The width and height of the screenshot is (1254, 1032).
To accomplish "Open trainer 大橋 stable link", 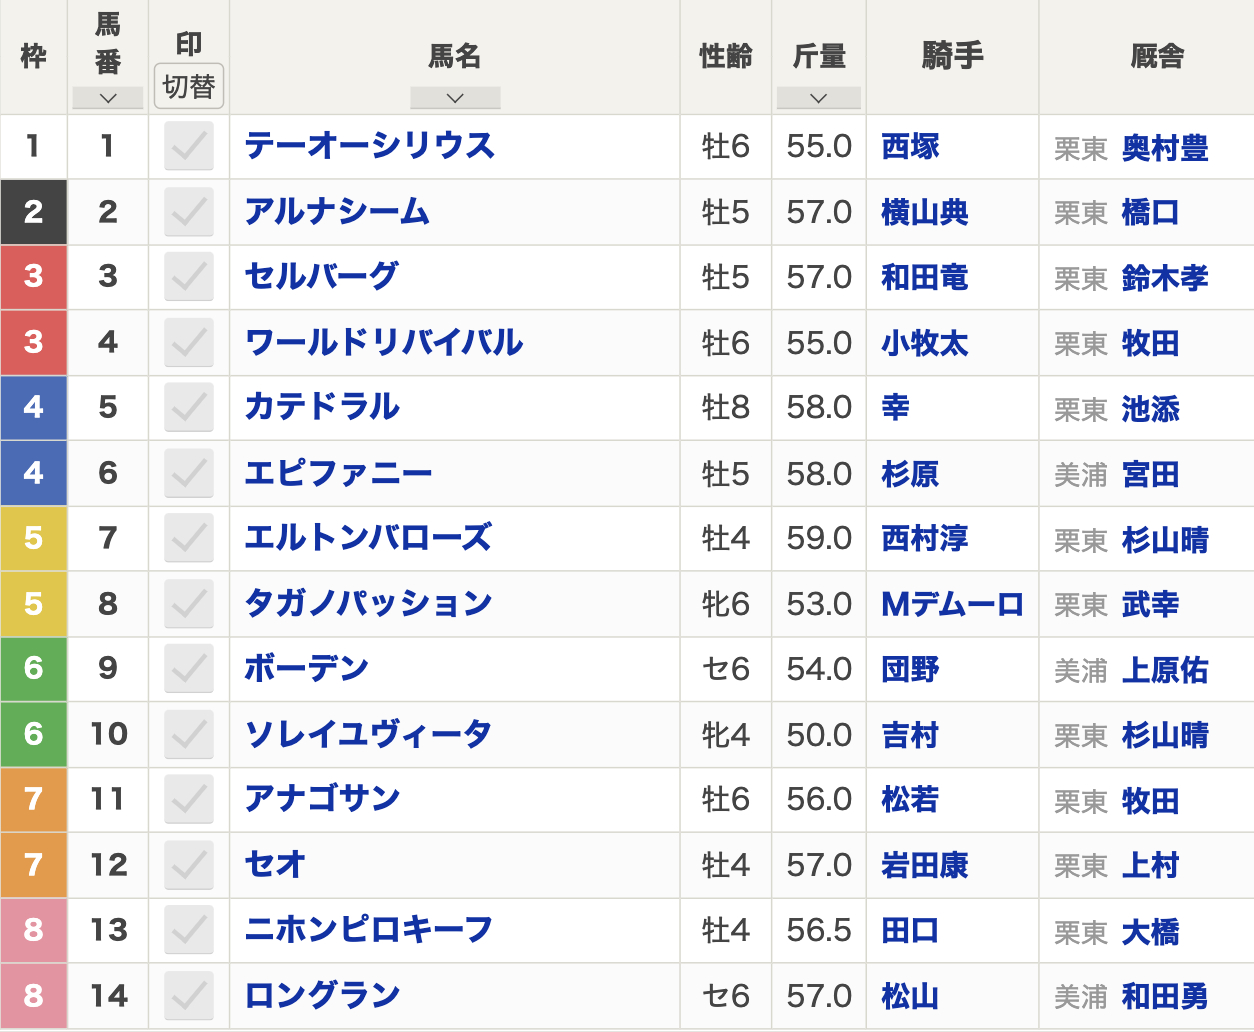I will coord(1150,932).
